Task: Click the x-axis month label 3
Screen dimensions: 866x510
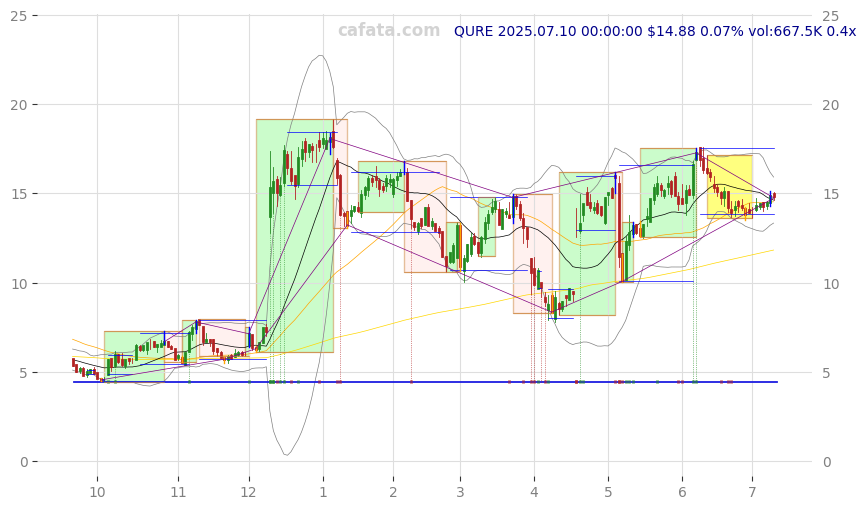Action: (x=460, y=492)
